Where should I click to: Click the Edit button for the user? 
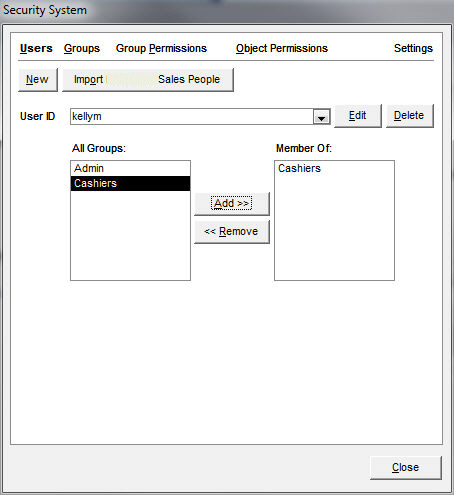pyautogui.click(x=358, y=116)
